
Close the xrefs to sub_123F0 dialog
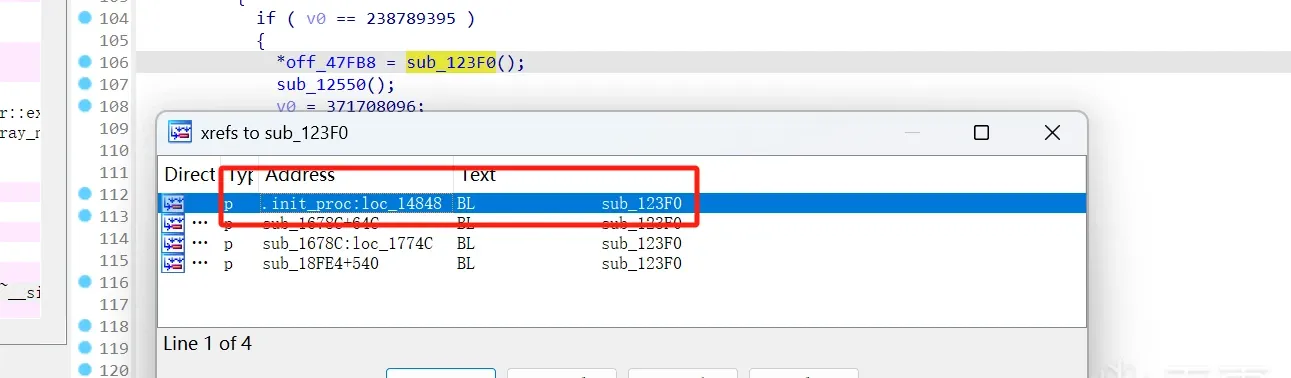1052,133
